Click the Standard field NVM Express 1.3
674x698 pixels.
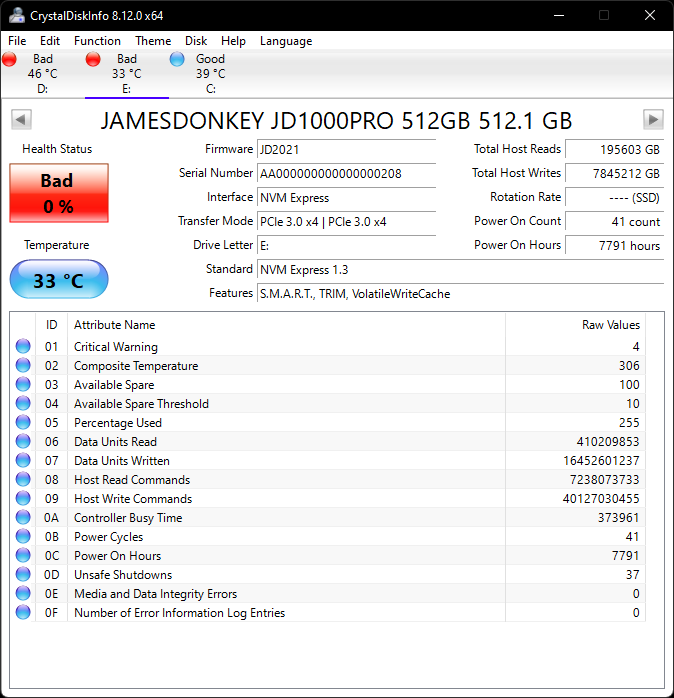[x=460, y=269]
